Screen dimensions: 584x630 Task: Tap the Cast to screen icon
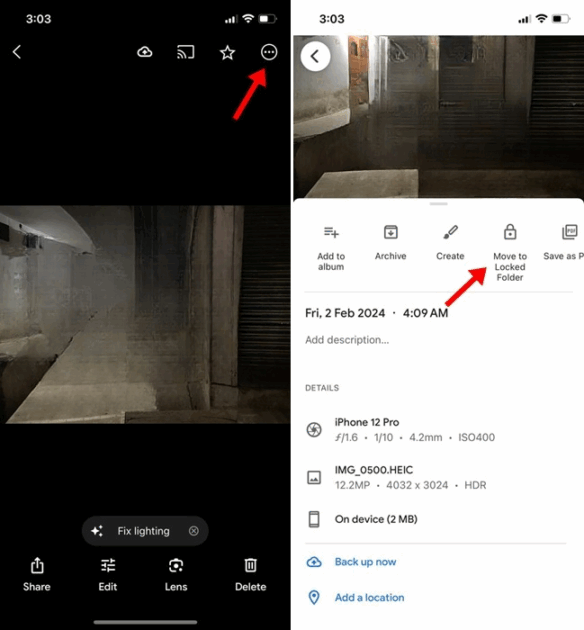click(186, 52)
